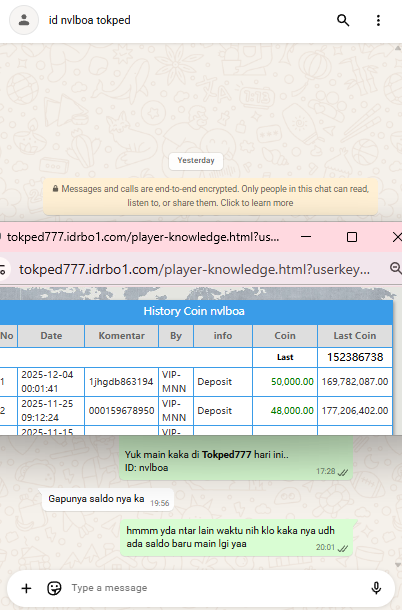This screenshot has height=610, width=402.
Task: Focus the Type a message field
Action: [218, 588]
